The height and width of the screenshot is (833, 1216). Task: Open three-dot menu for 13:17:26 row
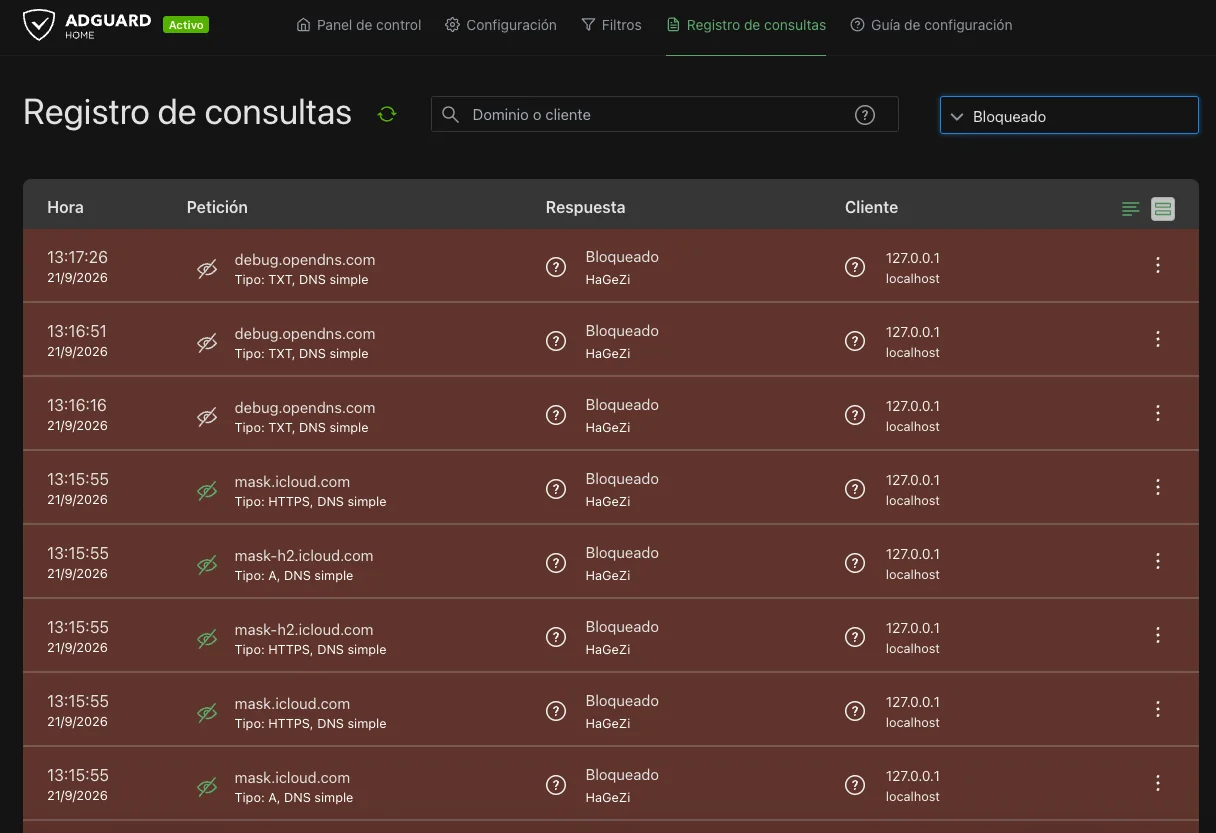pyautogui.click(x=1158, y=265)
